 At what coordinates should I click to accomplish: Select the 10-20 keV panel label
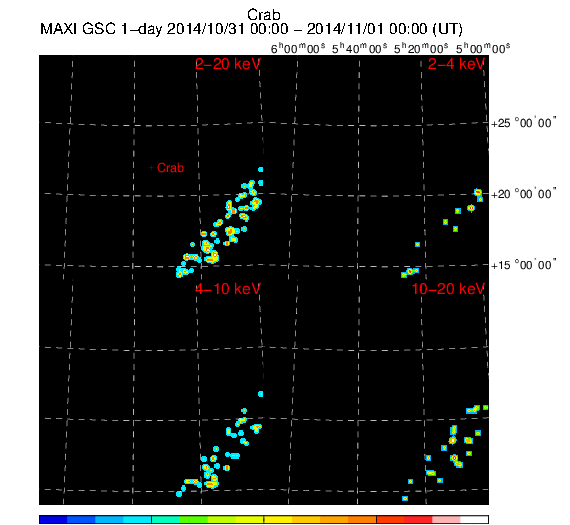pyautogui.click(x=448, y=289)
